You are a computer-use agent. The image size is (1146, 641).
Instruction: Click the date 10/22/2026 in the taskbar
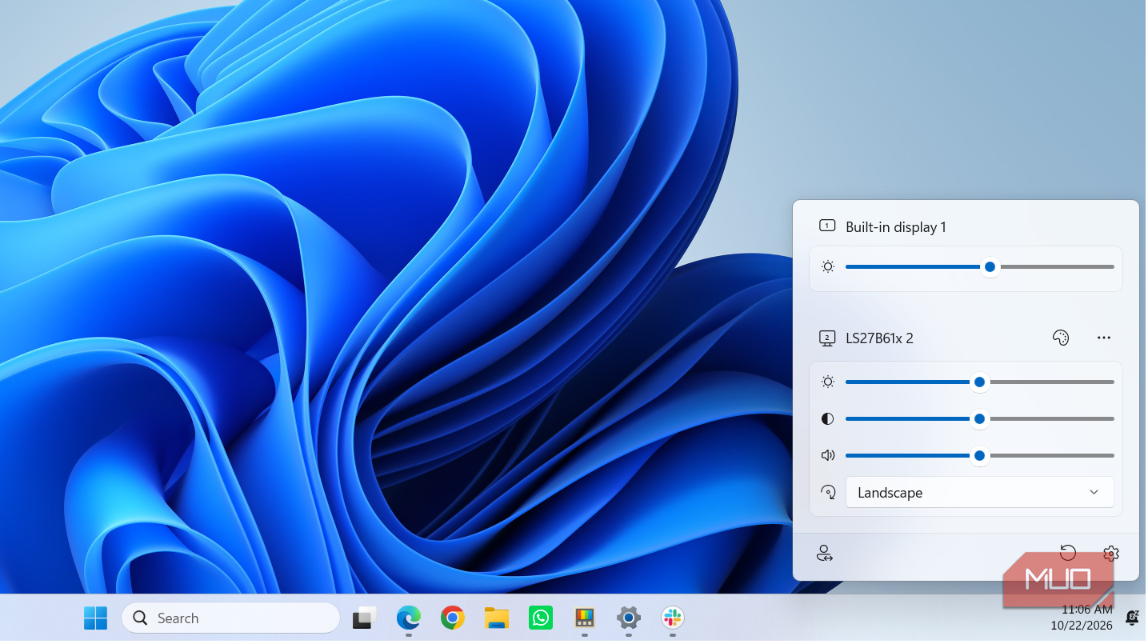1081,626
